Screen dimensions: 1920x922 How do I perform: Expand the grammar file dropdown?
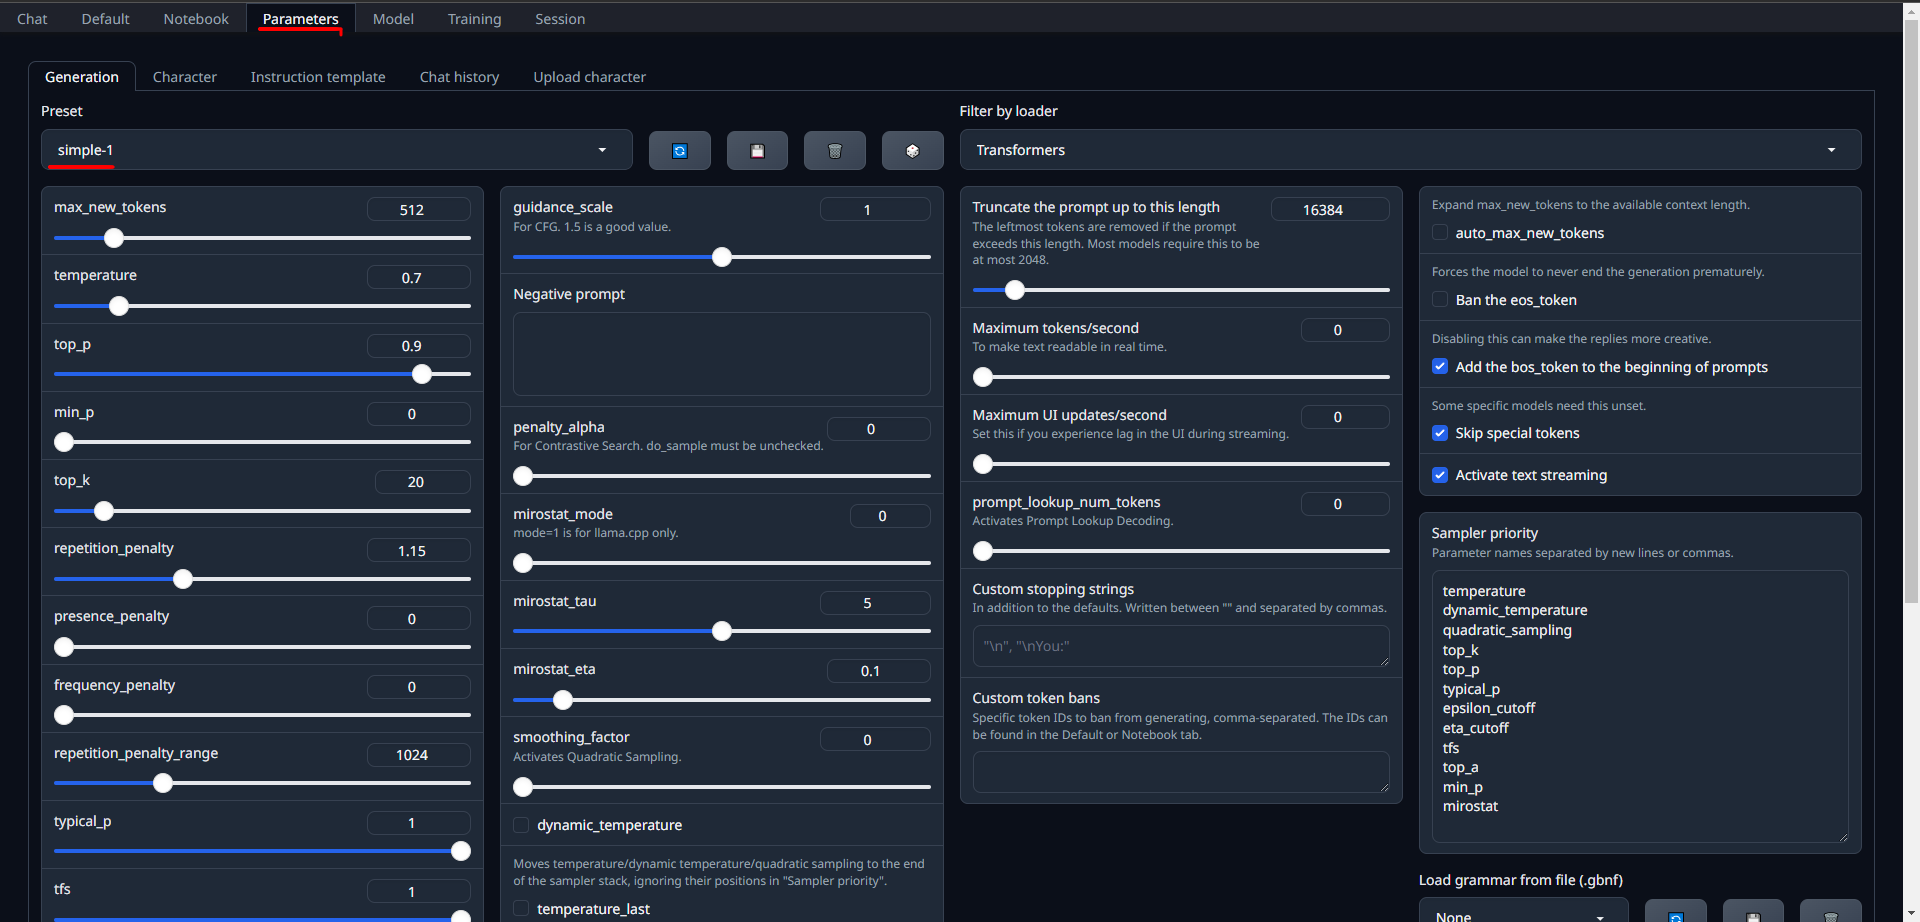click(x=1523, y=912)
